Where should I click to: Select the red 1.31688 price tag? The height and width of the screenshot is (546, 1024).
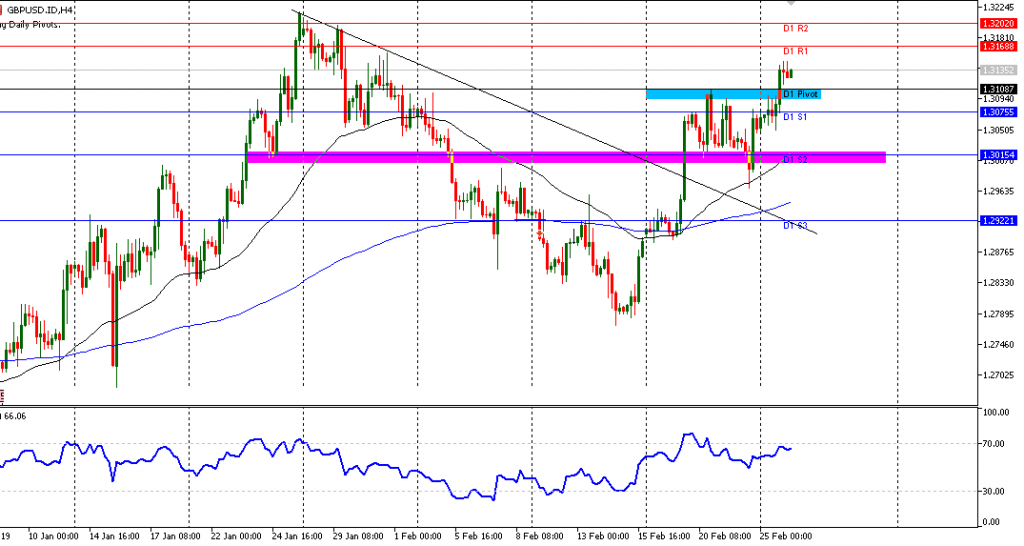[998, 46]
